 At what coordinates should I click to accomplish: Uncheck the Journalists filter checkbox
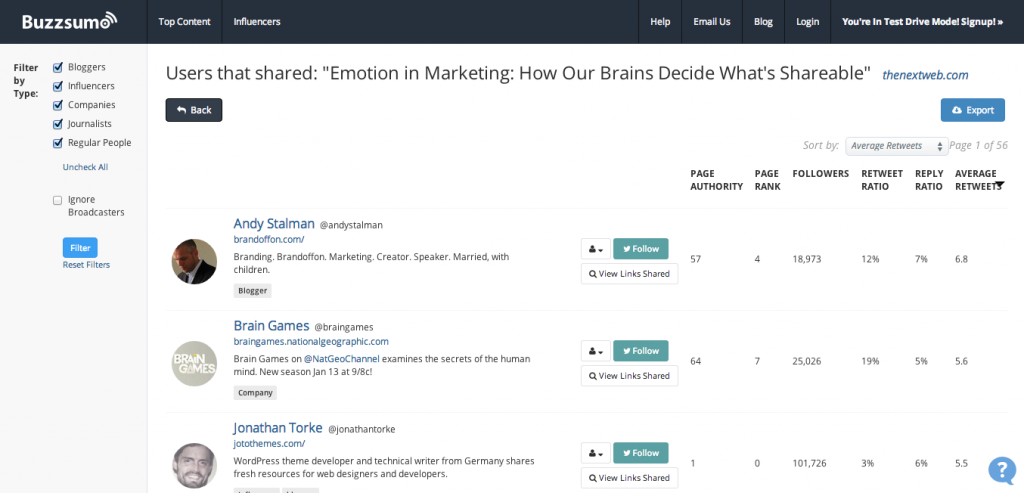[57, 124]
